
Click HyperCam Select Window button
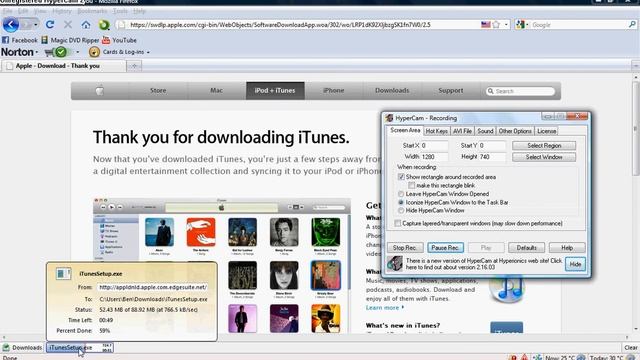pyautogui.click(x=544, y=157)
